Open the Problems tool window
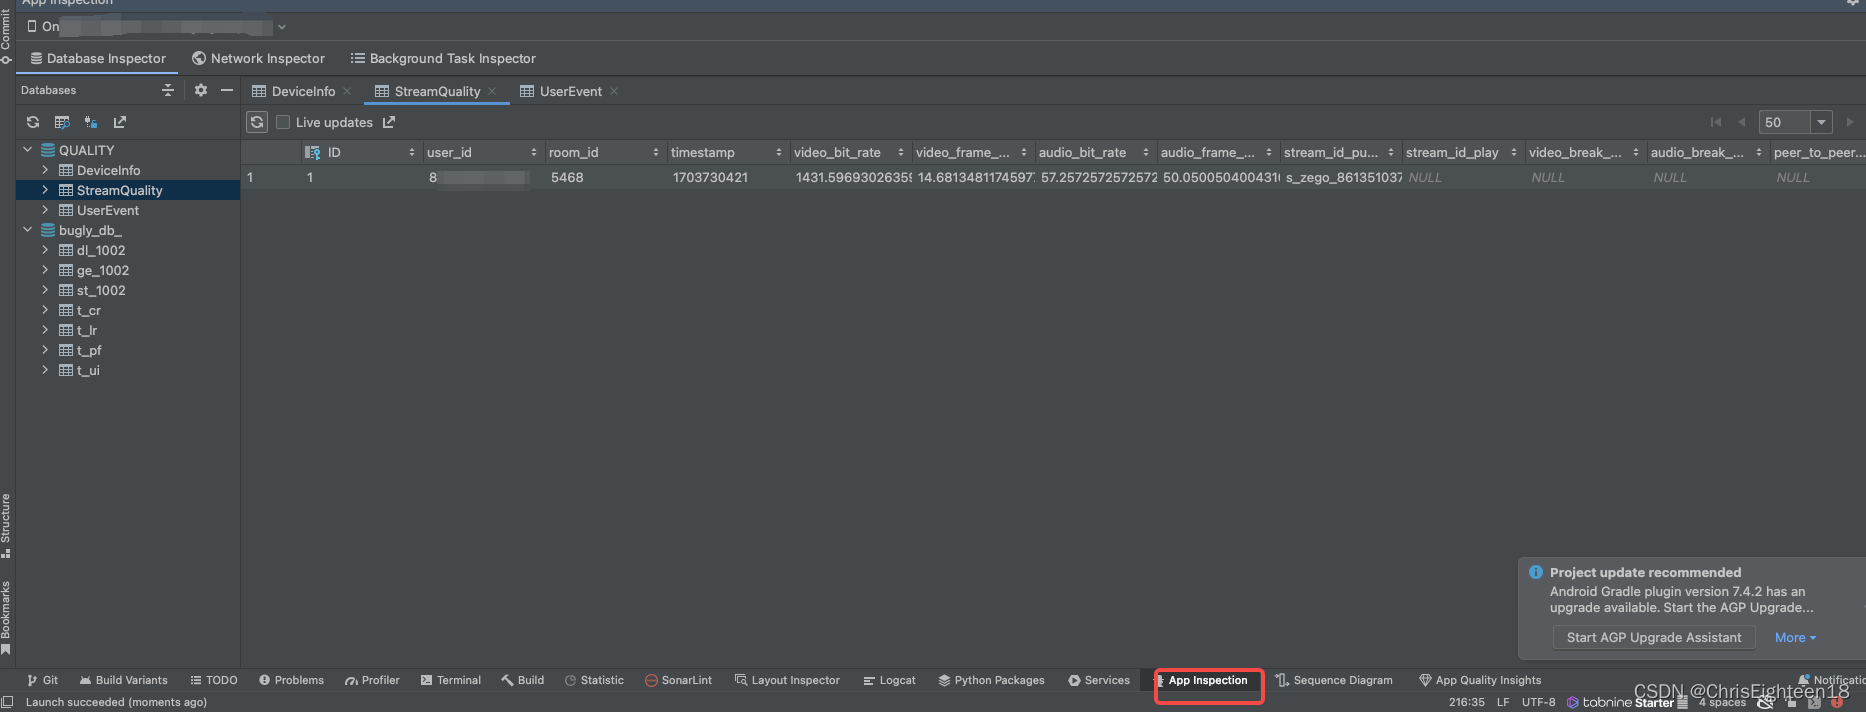 [x=291, y=680]
